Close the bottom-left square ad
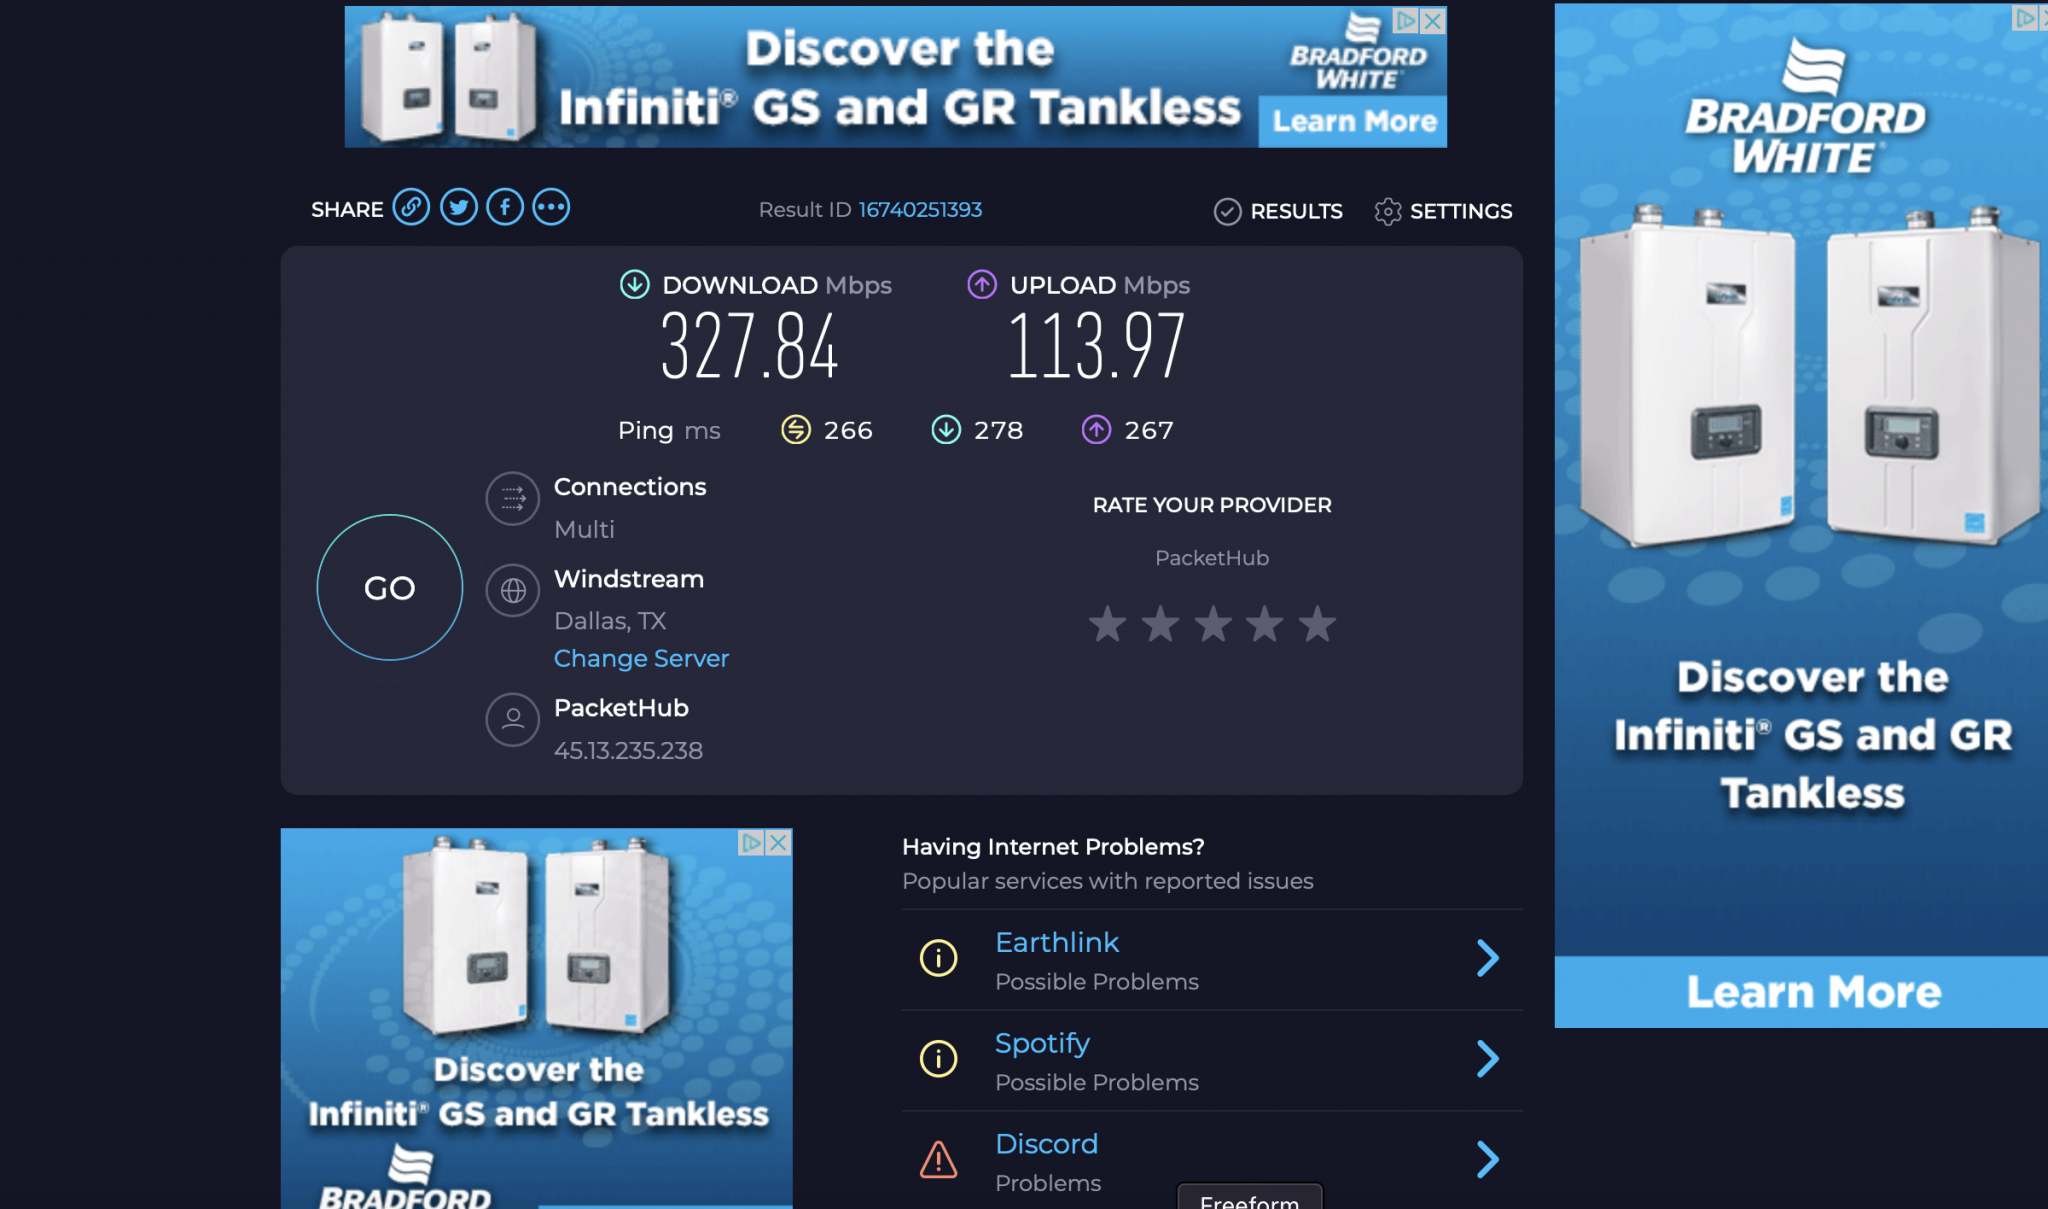 [x=778, y=842]
